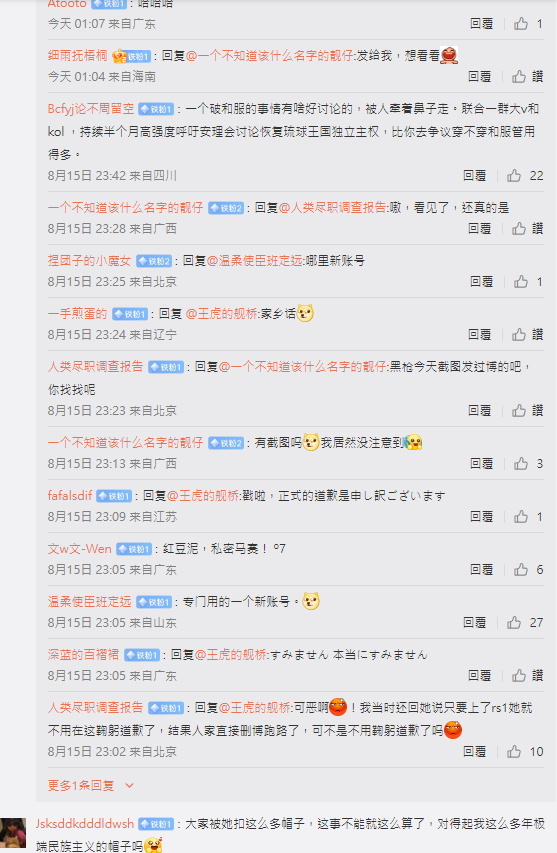This screenshot has width=557, height=853.
Task: Like the Bcfyj comment with 22 likes
Action: click(x=514, y=176)
